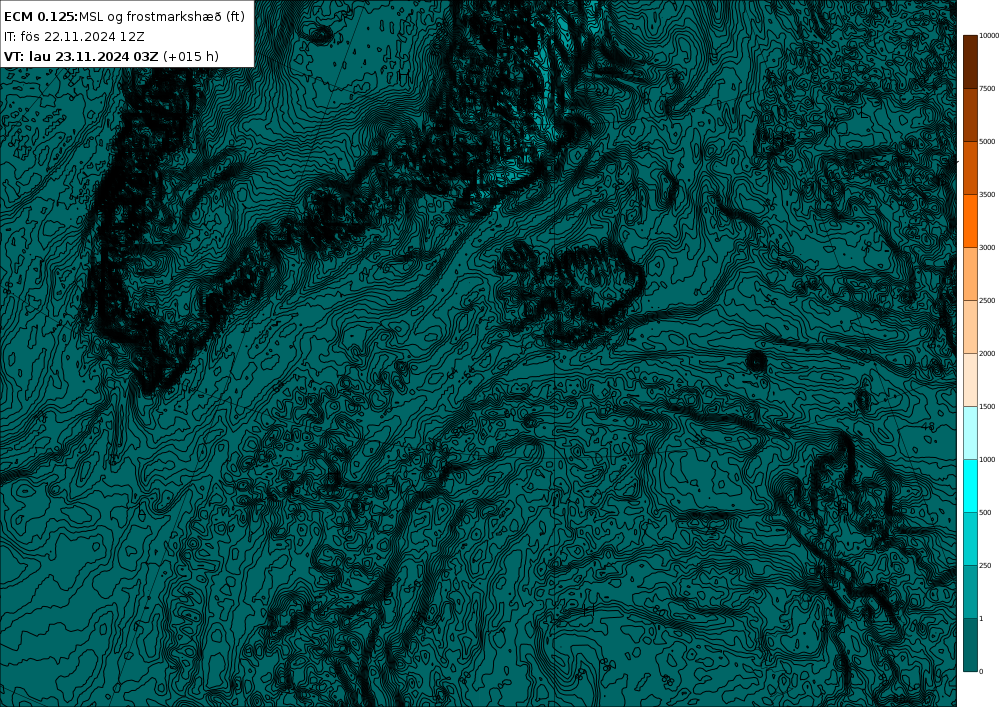
Task: Select the turquoise 250–500 colorbar segment
Action: (970, 539)
